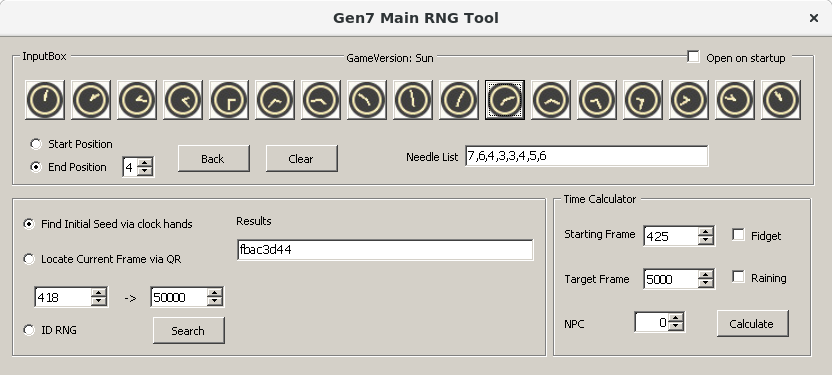The width and height of the screenshot is (832, 375).
Task: Decrease the Target Frame spinner
Action: click(705, 283)
